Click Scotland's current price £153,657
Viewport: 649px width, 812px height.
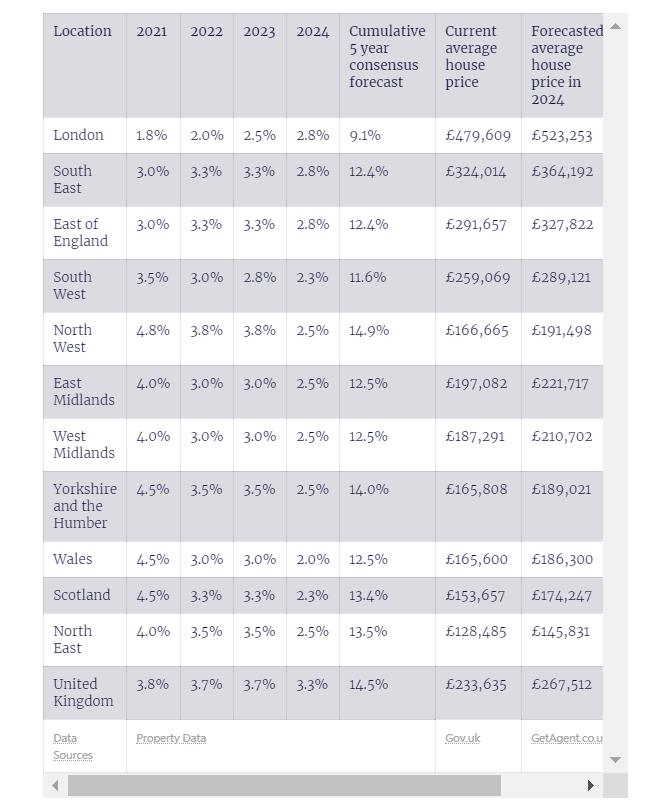pos(476,595)
